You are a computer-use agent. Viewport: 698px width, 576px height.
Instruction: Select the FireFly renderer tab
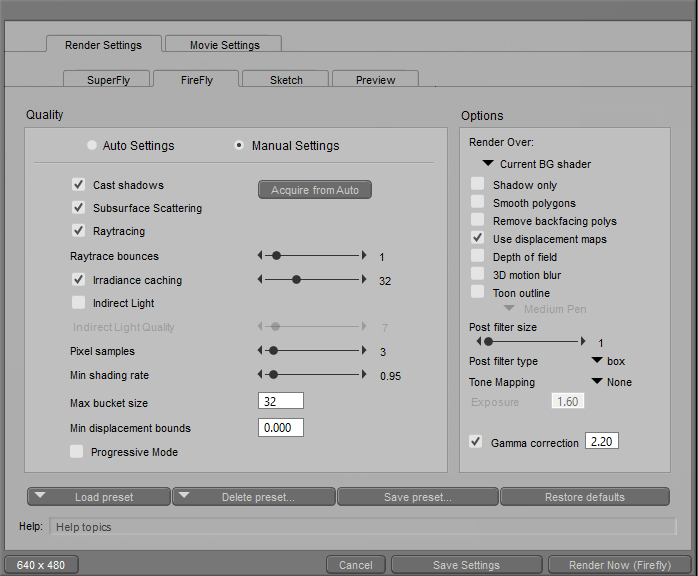coord(196,79)
